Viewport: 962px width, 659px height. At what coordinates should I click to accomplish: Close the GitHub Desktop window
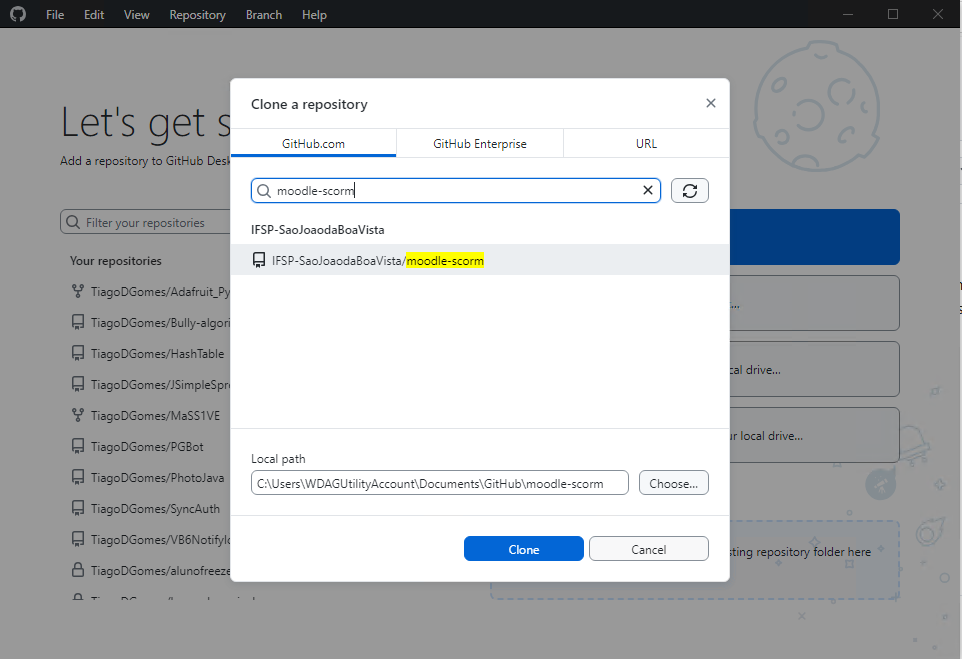(x=938, y=14)
